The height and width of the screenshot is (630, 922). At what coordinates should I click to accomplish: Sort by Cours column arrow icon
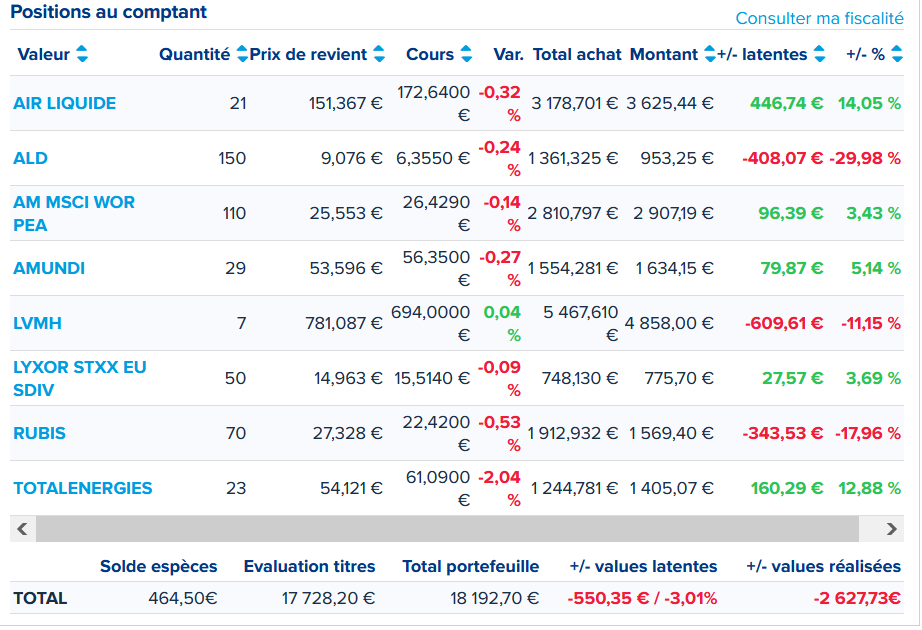coord(466,54)
